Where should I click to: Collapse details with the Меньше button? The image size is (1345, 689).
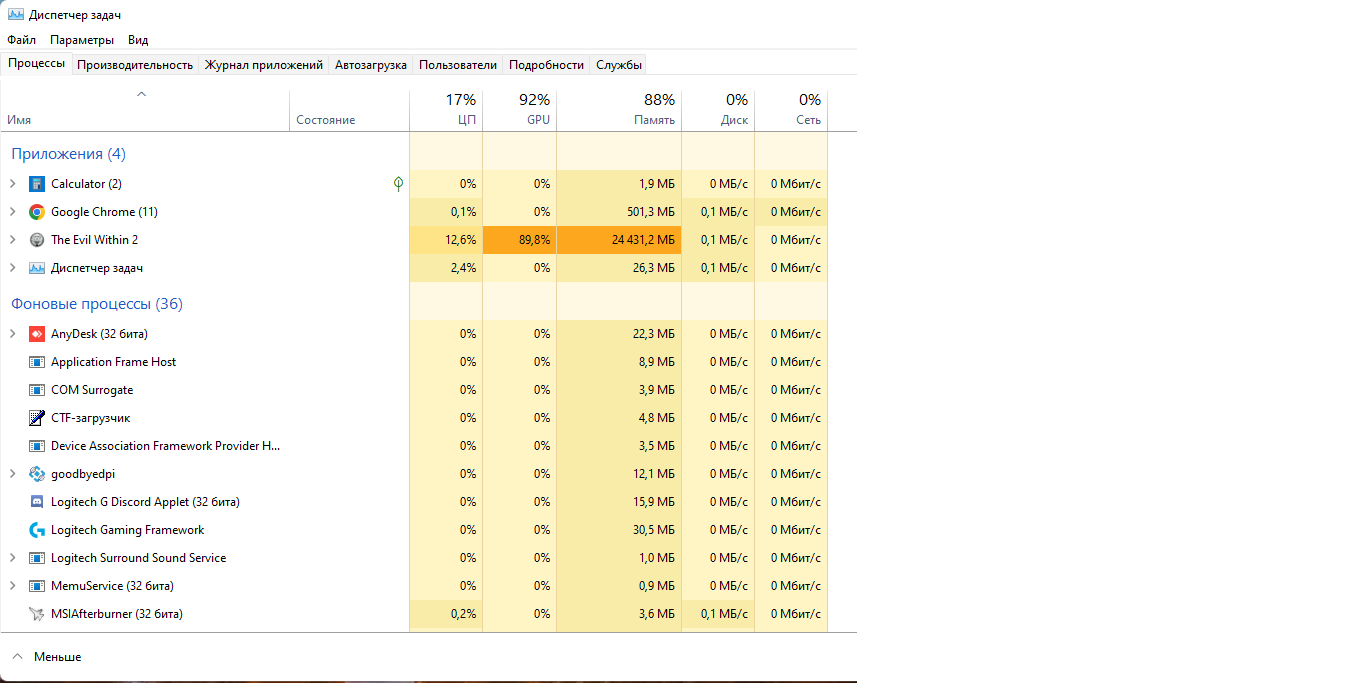tap(47, 657)
